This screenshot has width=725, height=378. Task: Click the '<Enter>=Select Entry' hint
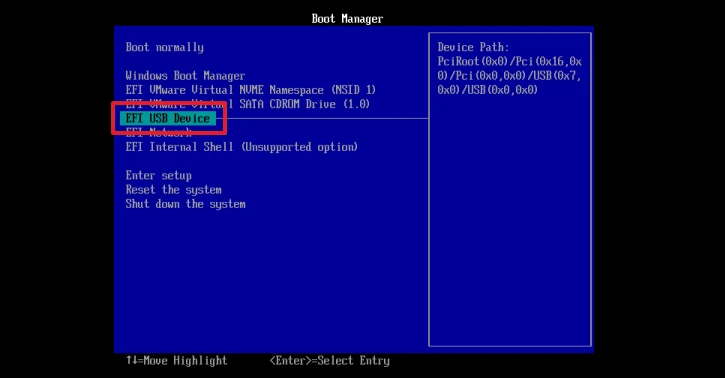coord(330,360)
